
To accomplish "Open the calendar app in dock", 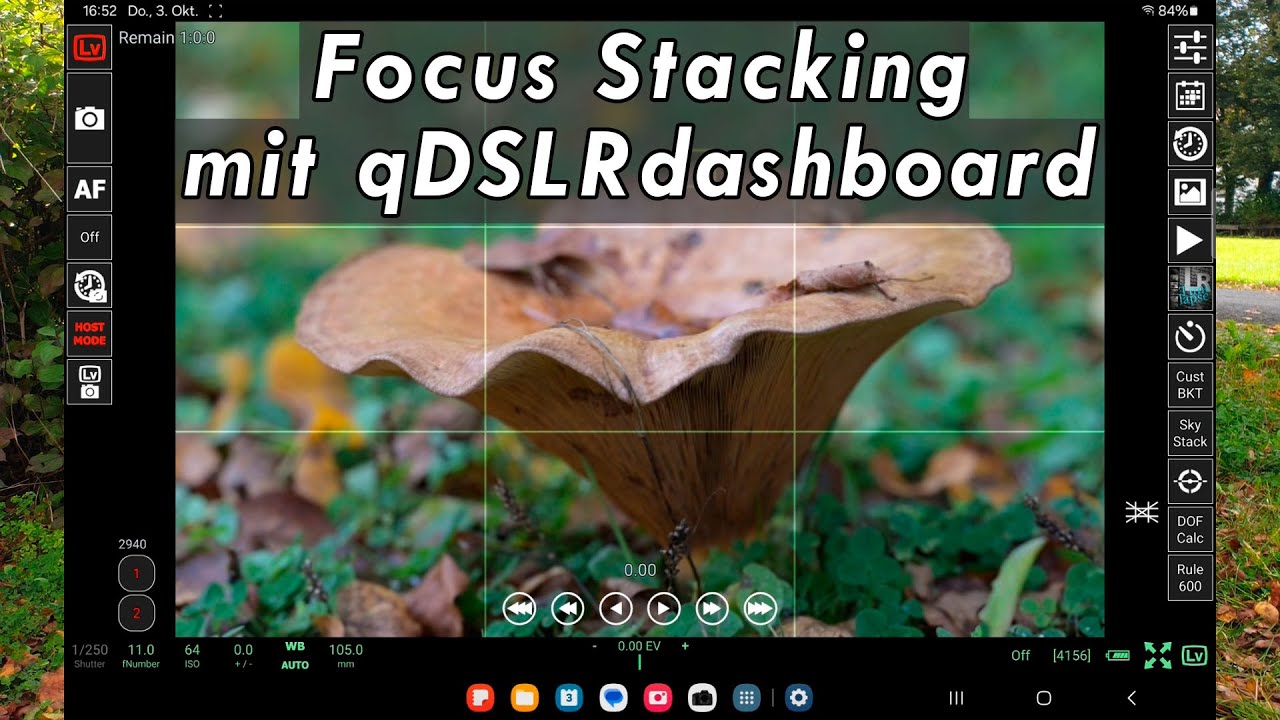I will coord(569,698).
